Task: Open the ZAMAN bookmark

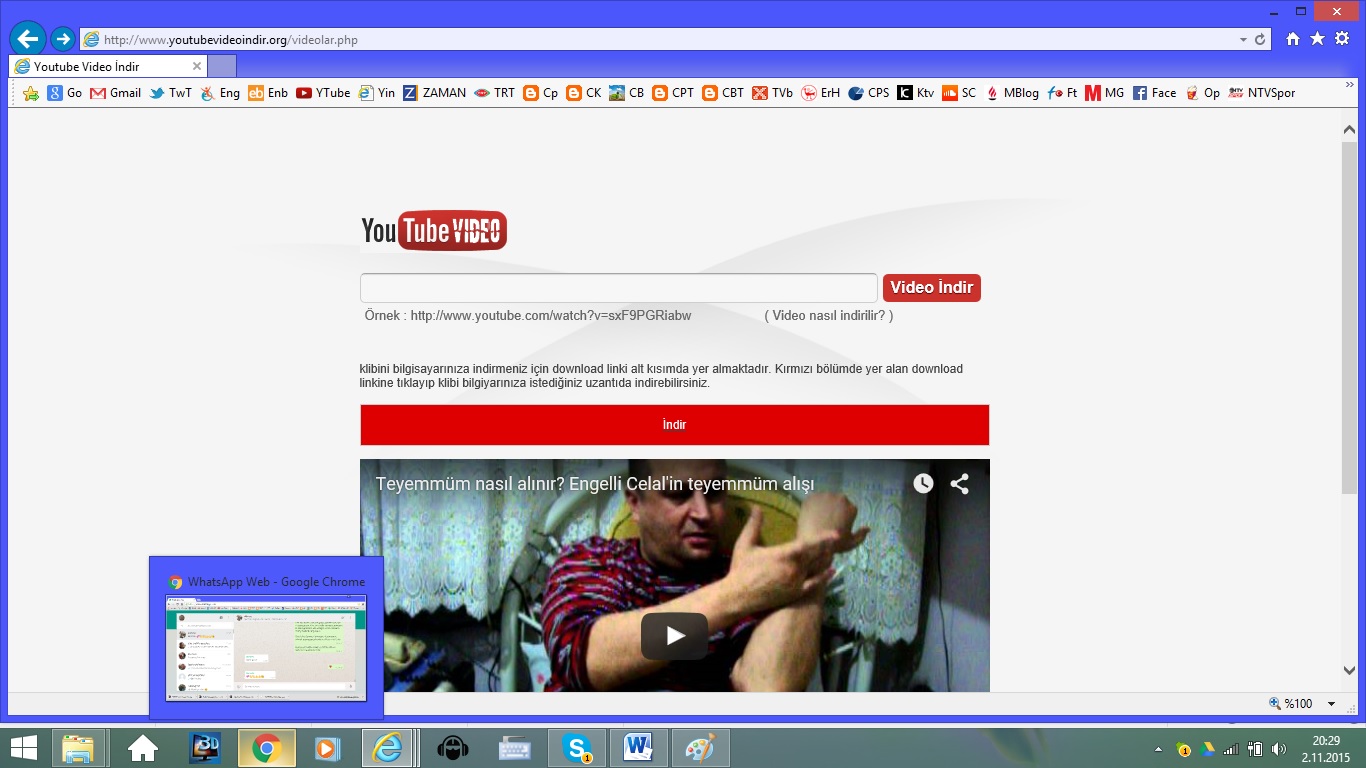Action: click(435, 93)
